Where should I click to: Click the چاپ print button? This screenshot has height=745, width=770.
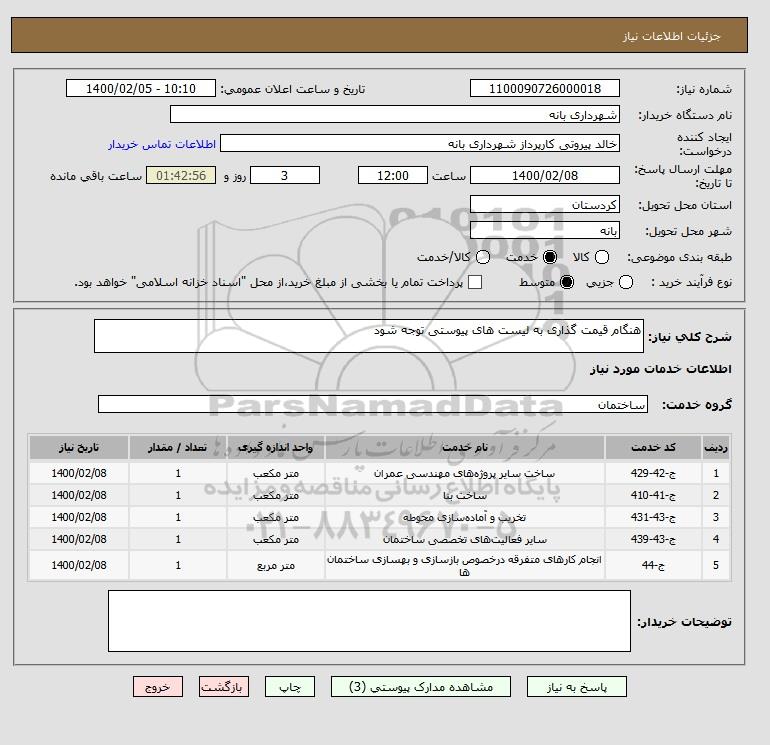pos(290,687)
